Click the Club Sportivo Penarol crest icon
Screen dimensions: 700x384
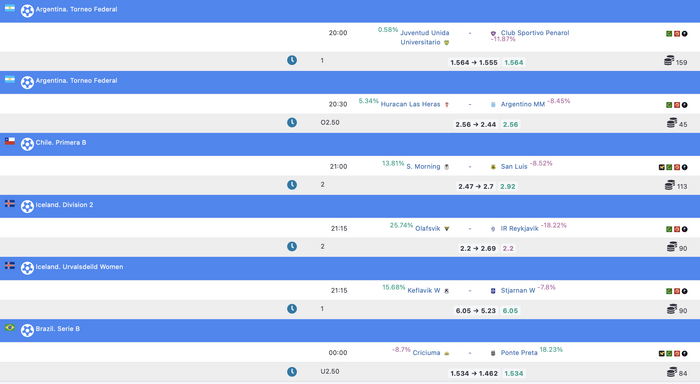click(493, 33)
